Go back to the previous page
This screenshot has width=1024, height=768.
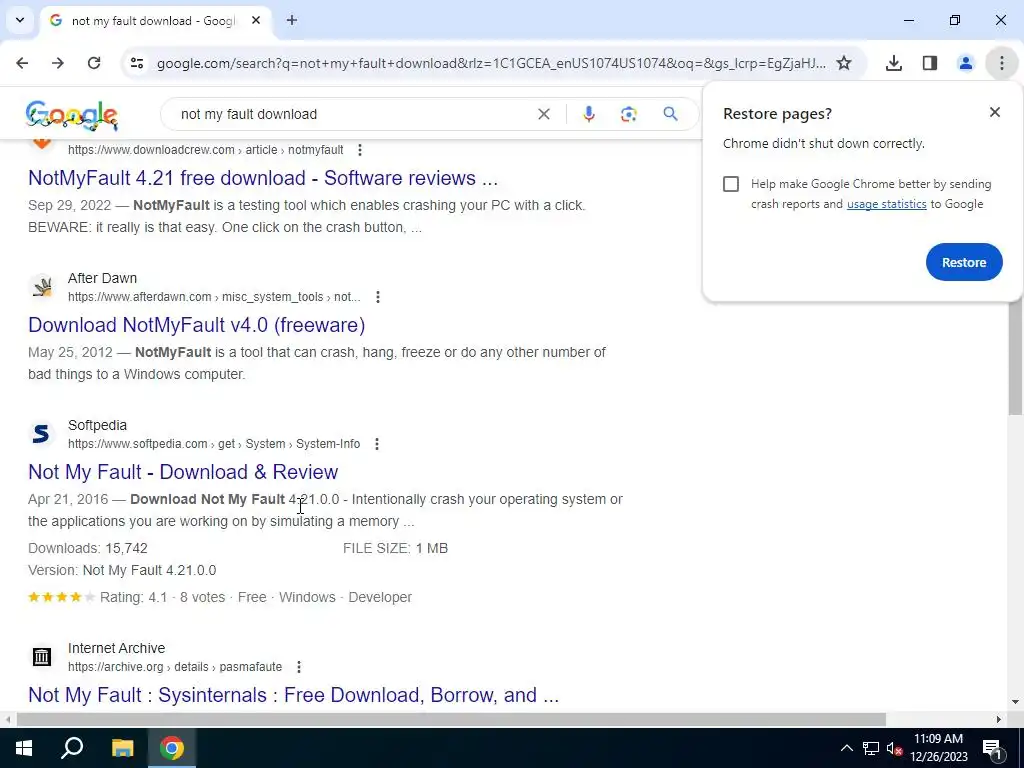tap(22, 63)
